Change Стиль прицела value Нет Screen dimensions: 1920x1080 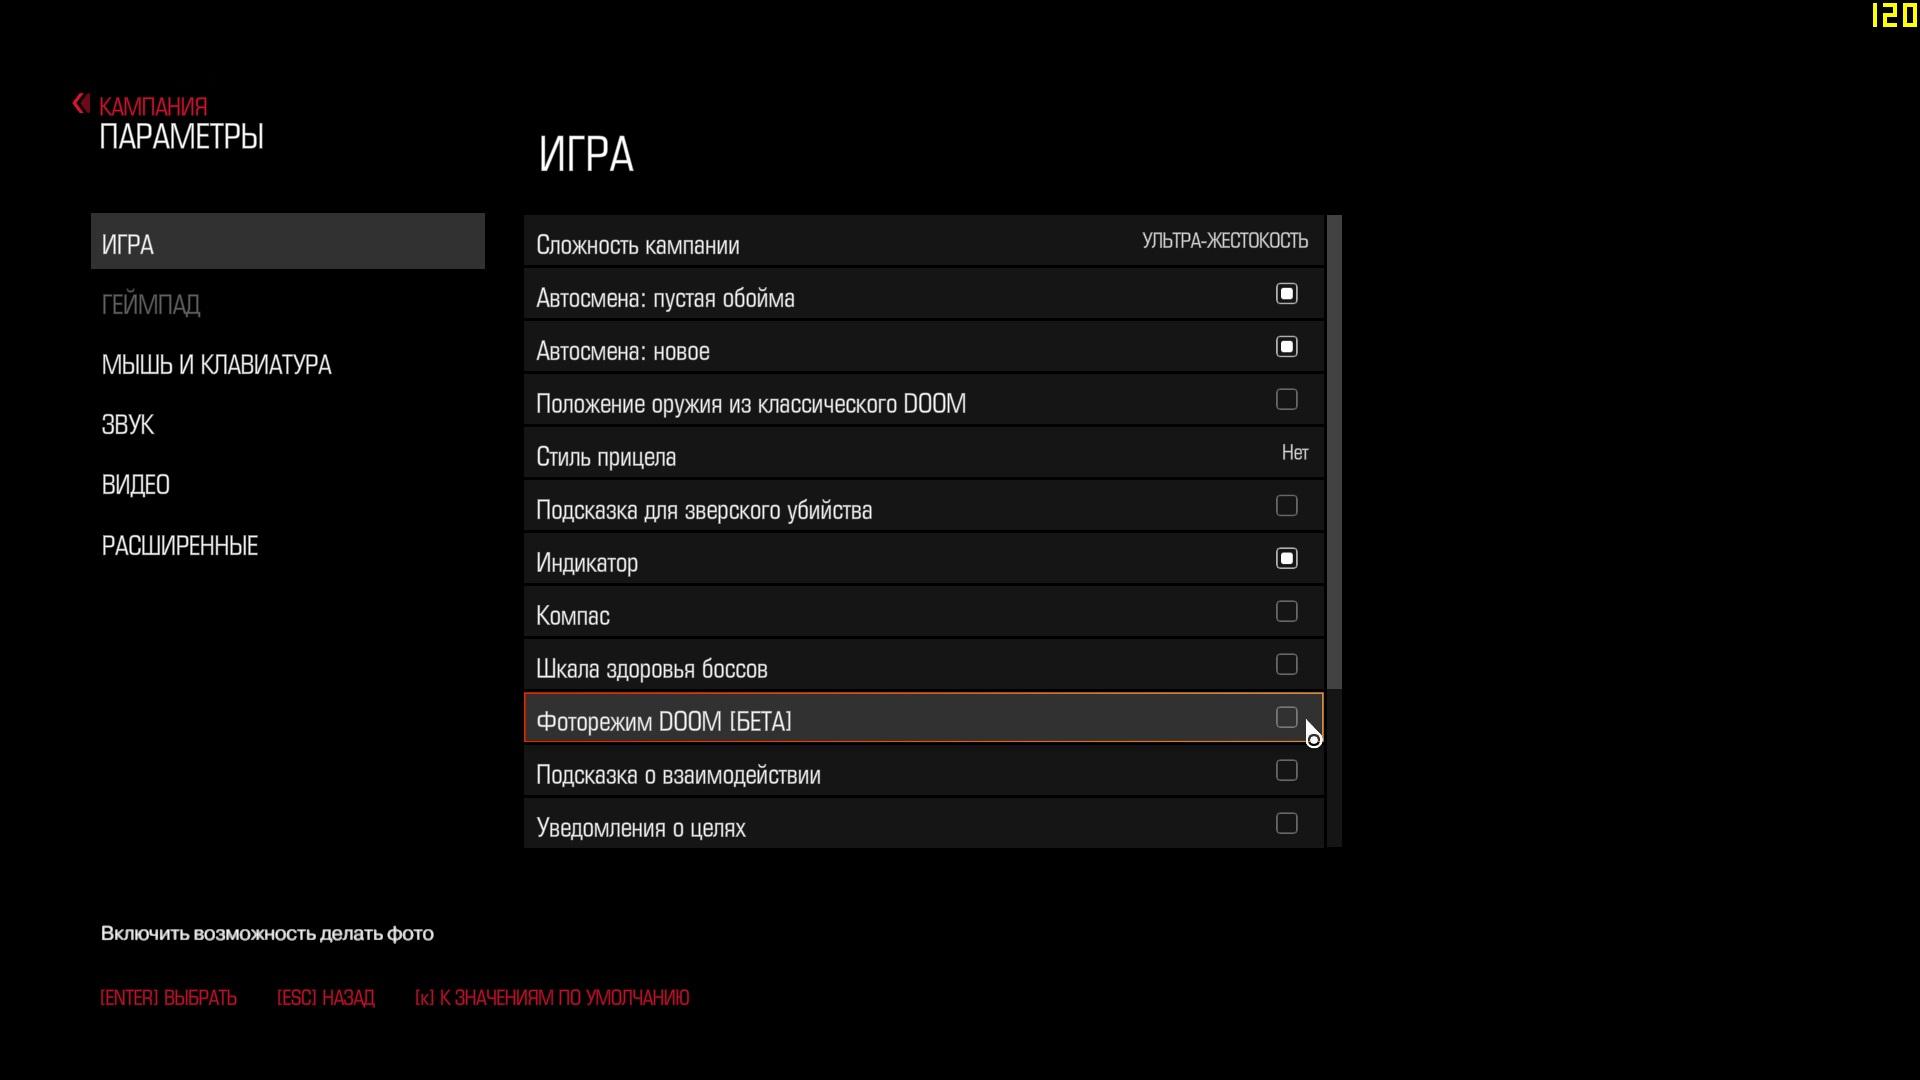click(1295, 453)
